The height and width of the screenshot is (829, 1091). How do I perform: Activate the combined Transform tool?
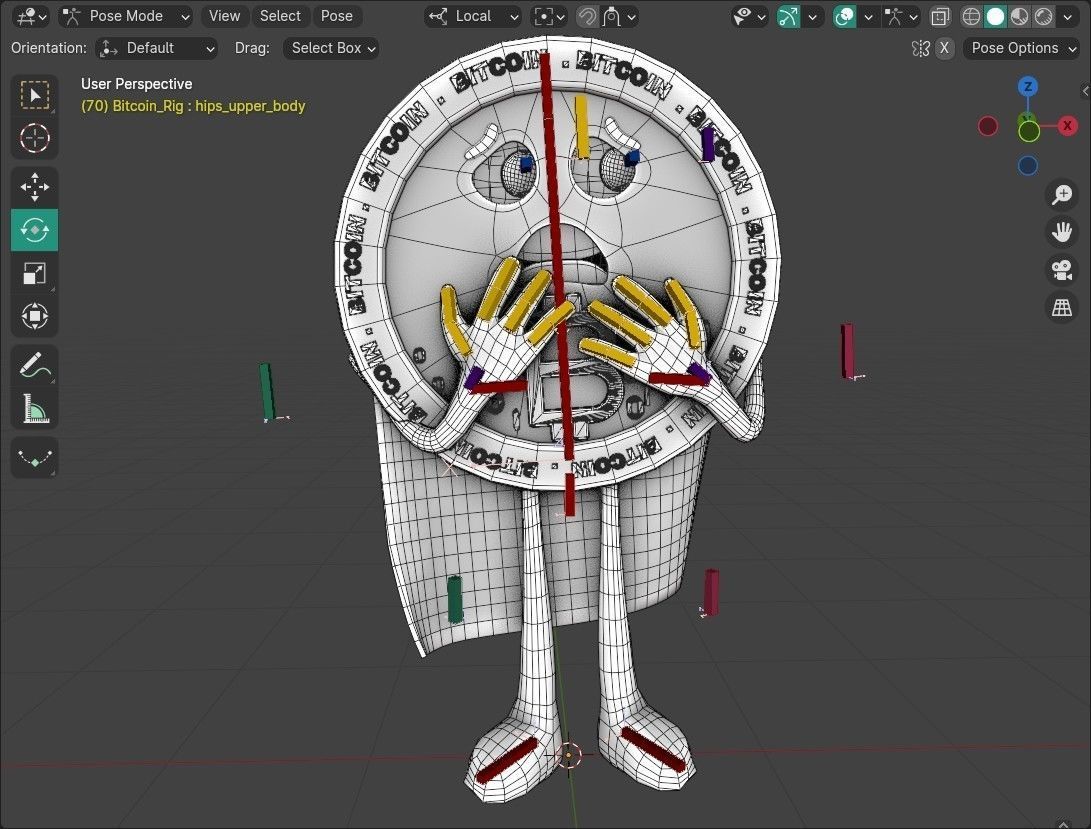coord(34,316)
